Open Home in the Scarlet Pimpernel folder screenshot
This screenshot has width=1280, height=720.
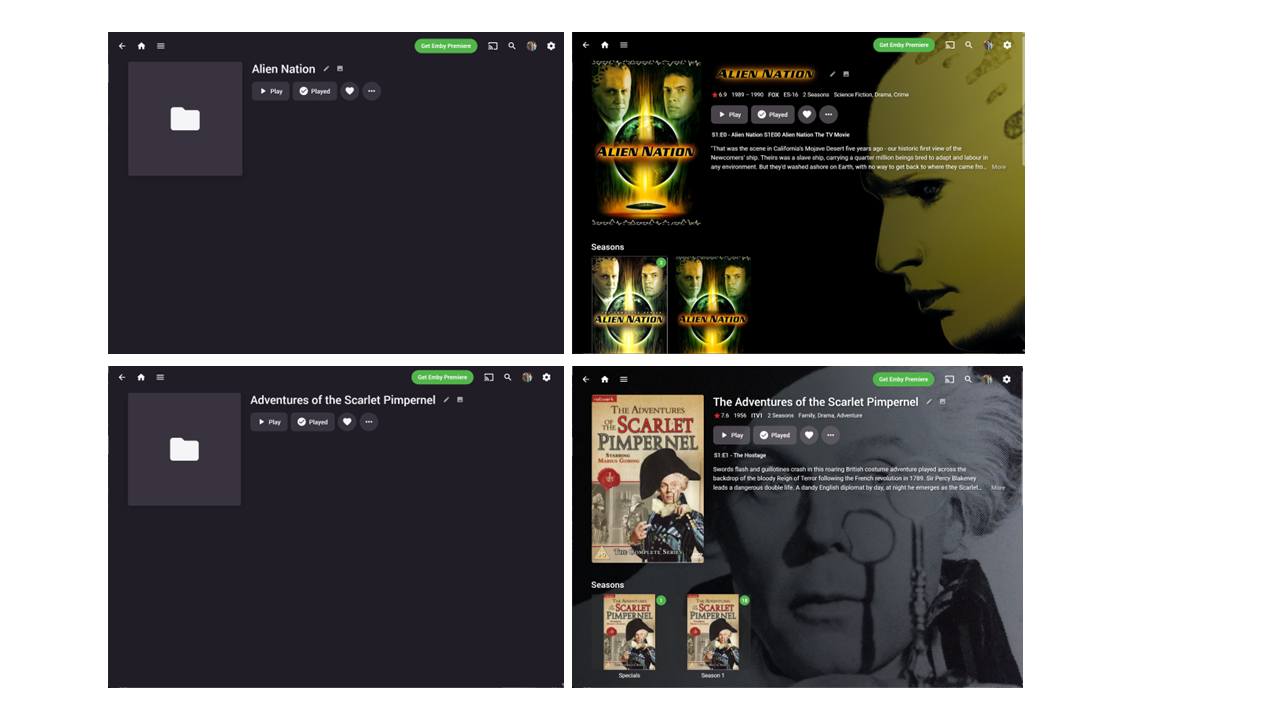[x=141, y=377]
